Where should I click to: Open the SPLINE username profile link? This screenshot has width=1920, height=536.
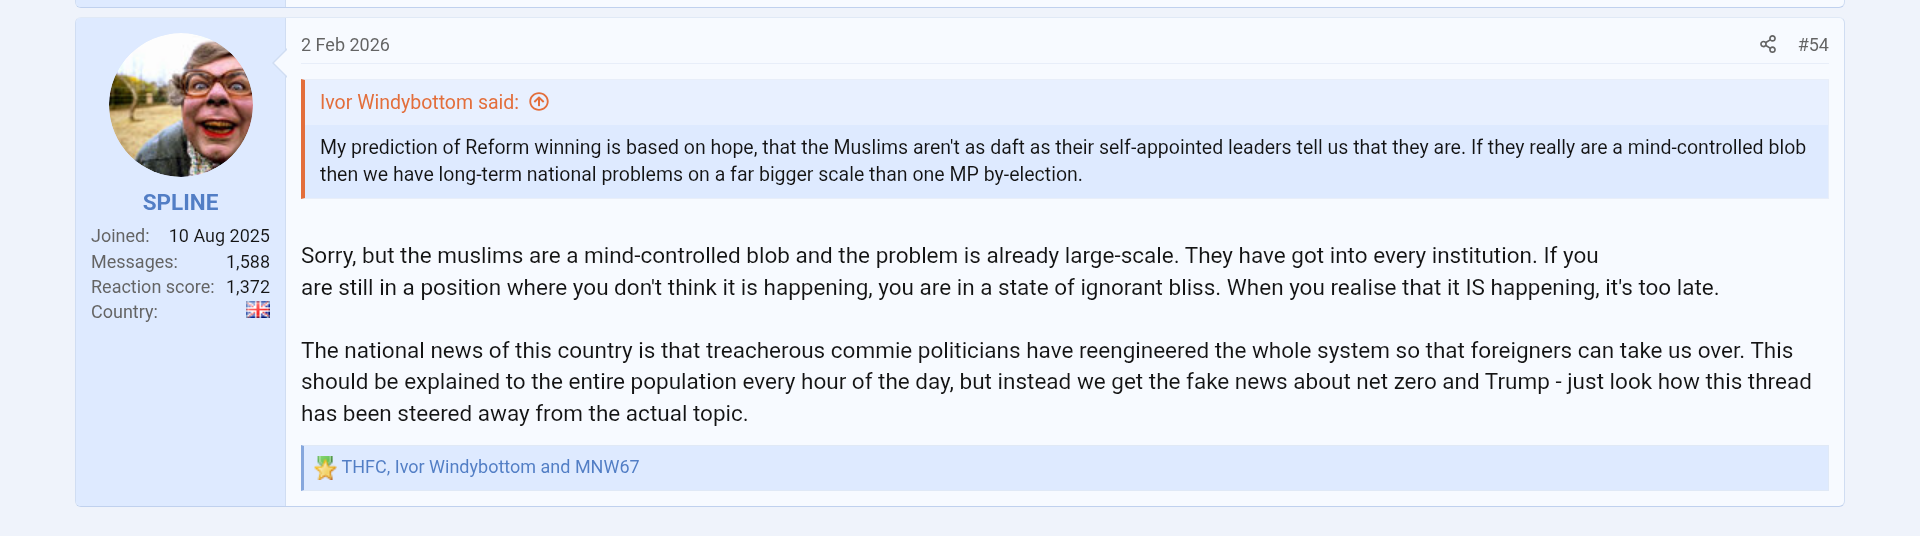click(181, 202)
